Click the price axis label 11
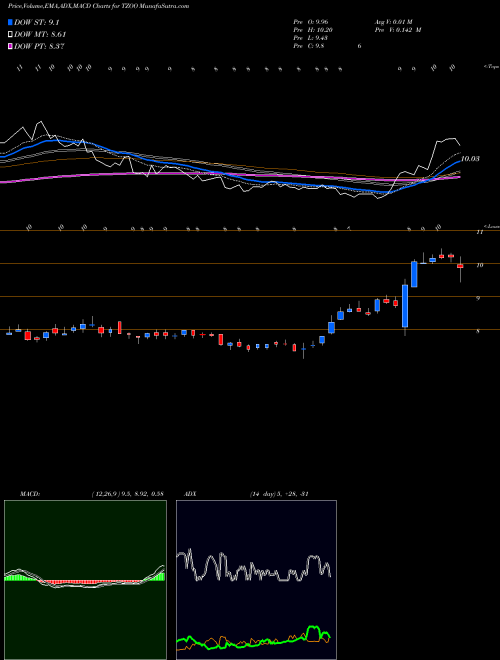 (479, 232)
